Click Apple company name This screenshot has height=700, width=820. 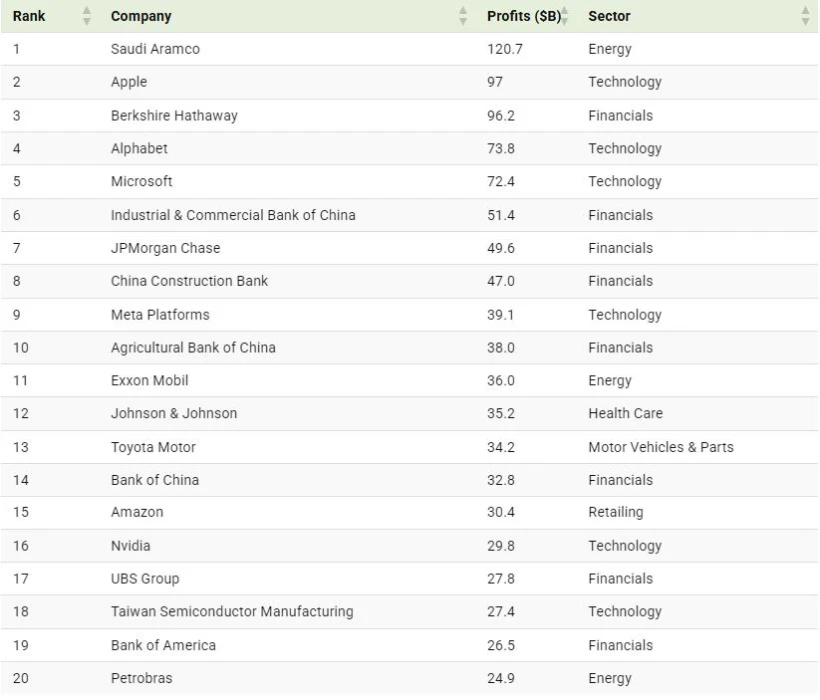click(x=129, y=82)
